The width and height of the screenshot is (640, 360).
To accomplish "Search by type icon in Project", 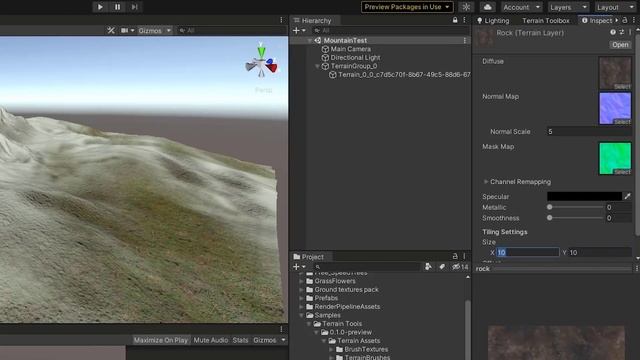I will (428, 267).
